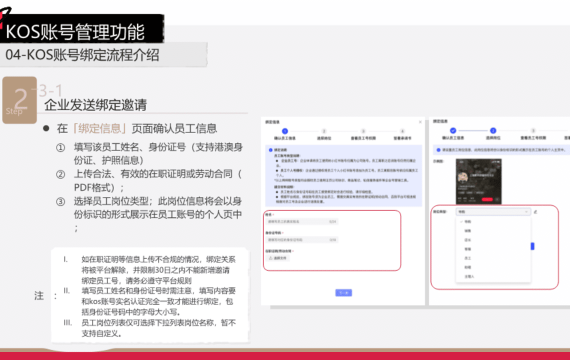Click the blue info icon beside 绑定说明
570x360 pixels.
[270, 150]
